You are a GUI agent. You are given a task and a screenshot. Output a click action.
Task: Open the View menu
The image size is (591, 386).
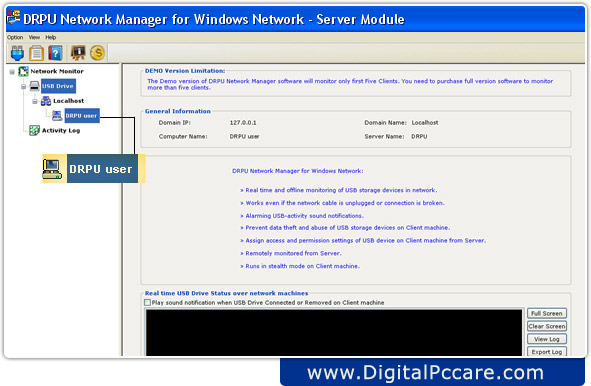tap(34, 37)
